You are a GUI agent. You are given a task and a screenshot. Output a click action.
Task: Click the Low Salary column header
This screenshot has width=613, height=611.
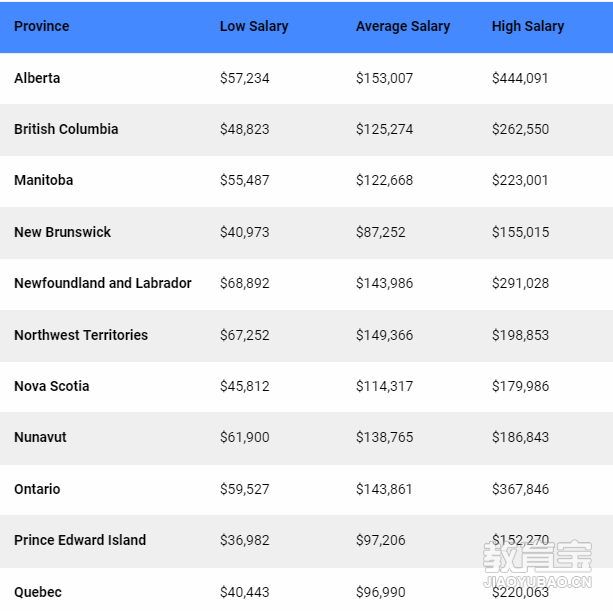(254, 26)
